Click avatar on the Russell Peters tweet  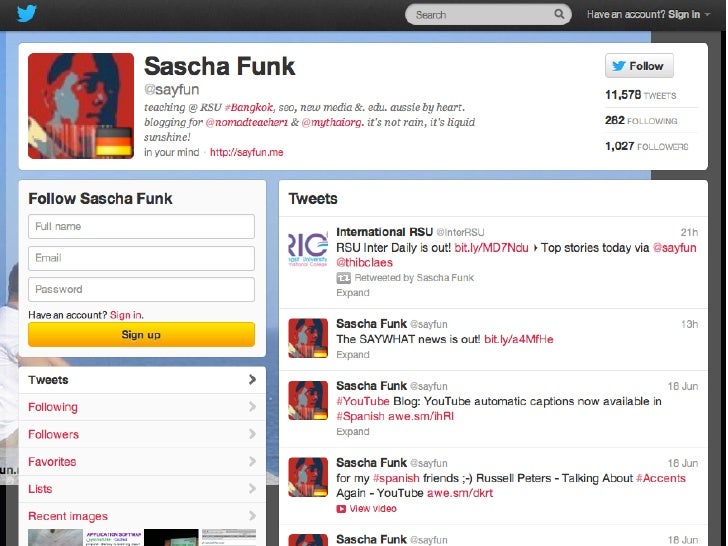click(x=308, y=477)
